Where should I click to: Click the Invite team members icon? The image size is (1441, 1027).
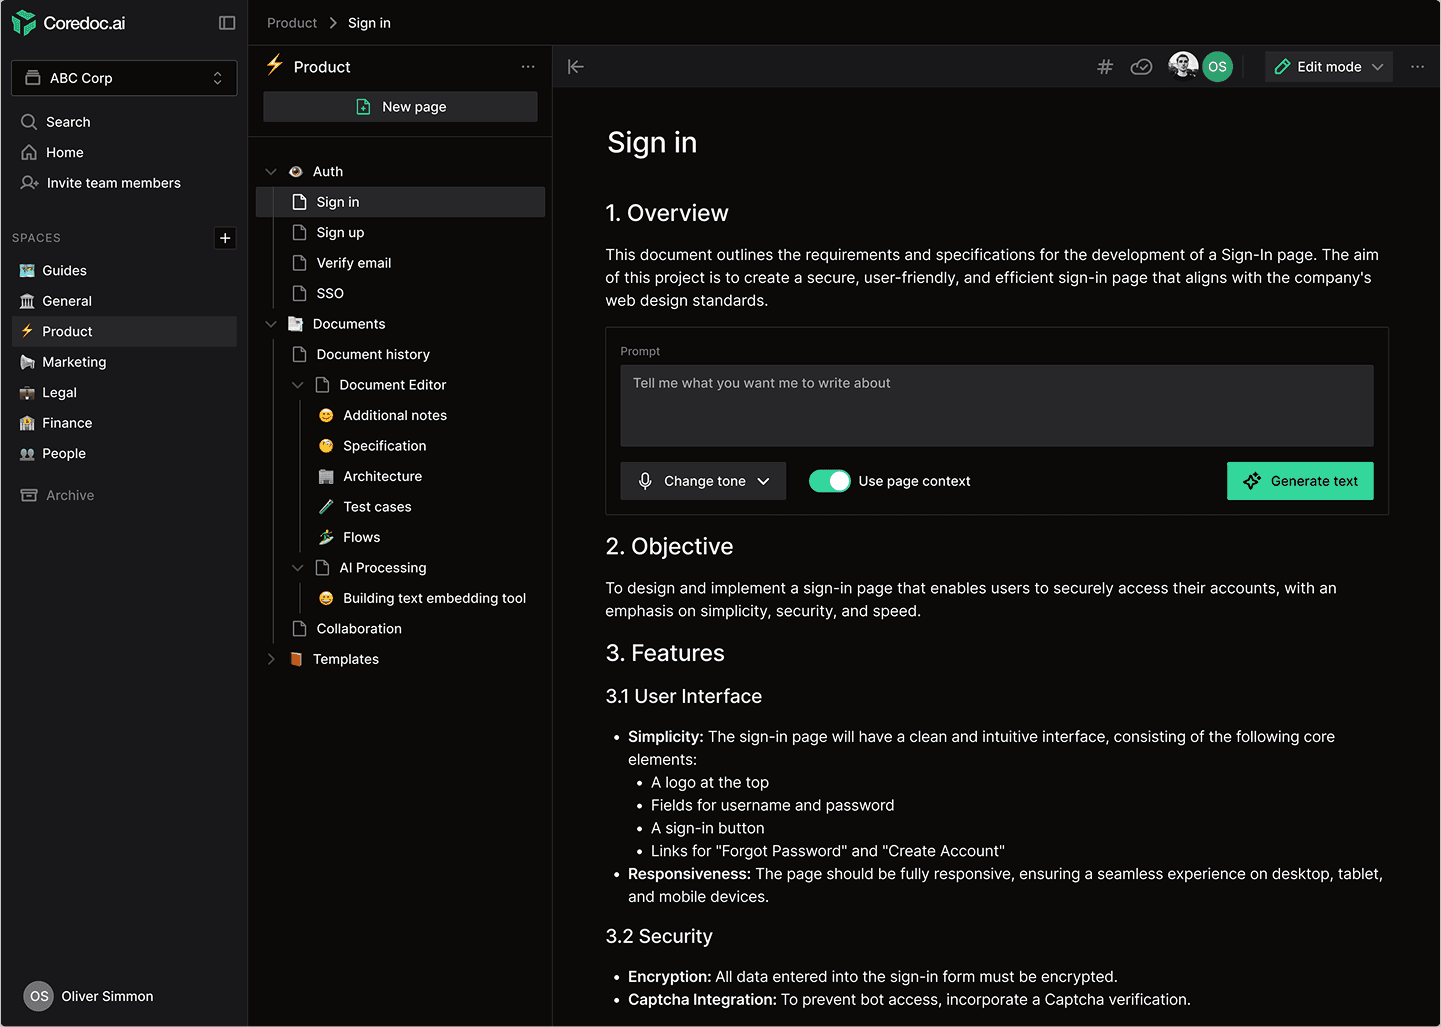[29, 183]
